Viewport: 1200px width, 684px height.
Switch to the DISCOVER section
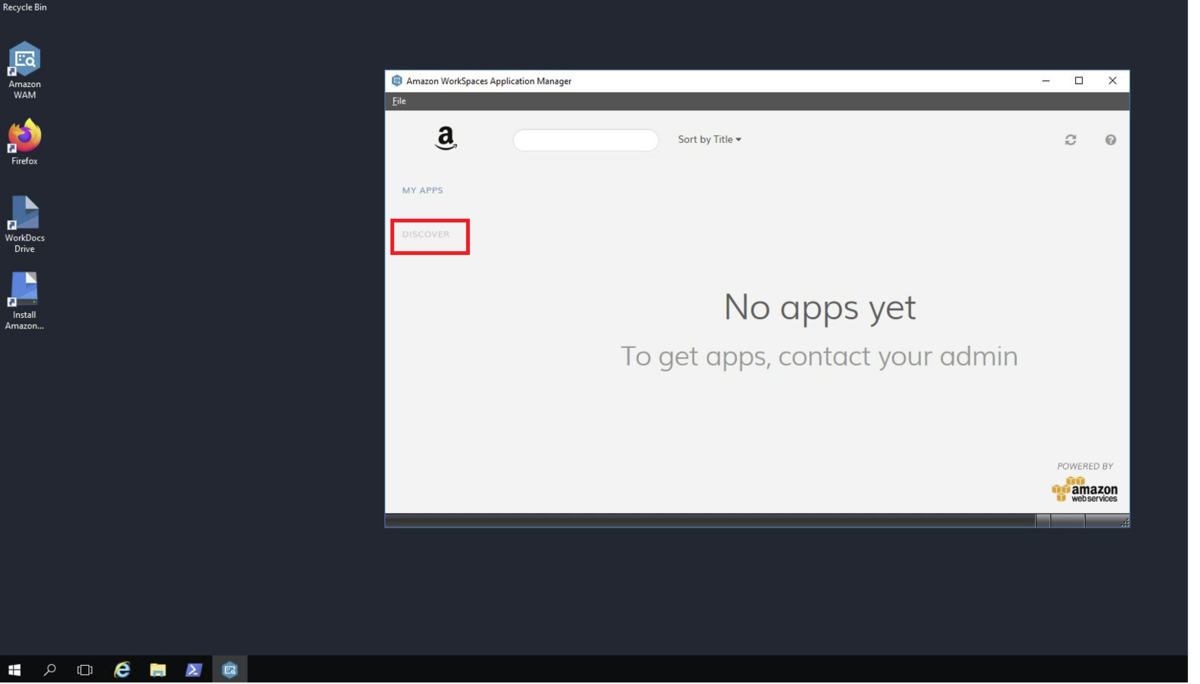tap(426, 234)
